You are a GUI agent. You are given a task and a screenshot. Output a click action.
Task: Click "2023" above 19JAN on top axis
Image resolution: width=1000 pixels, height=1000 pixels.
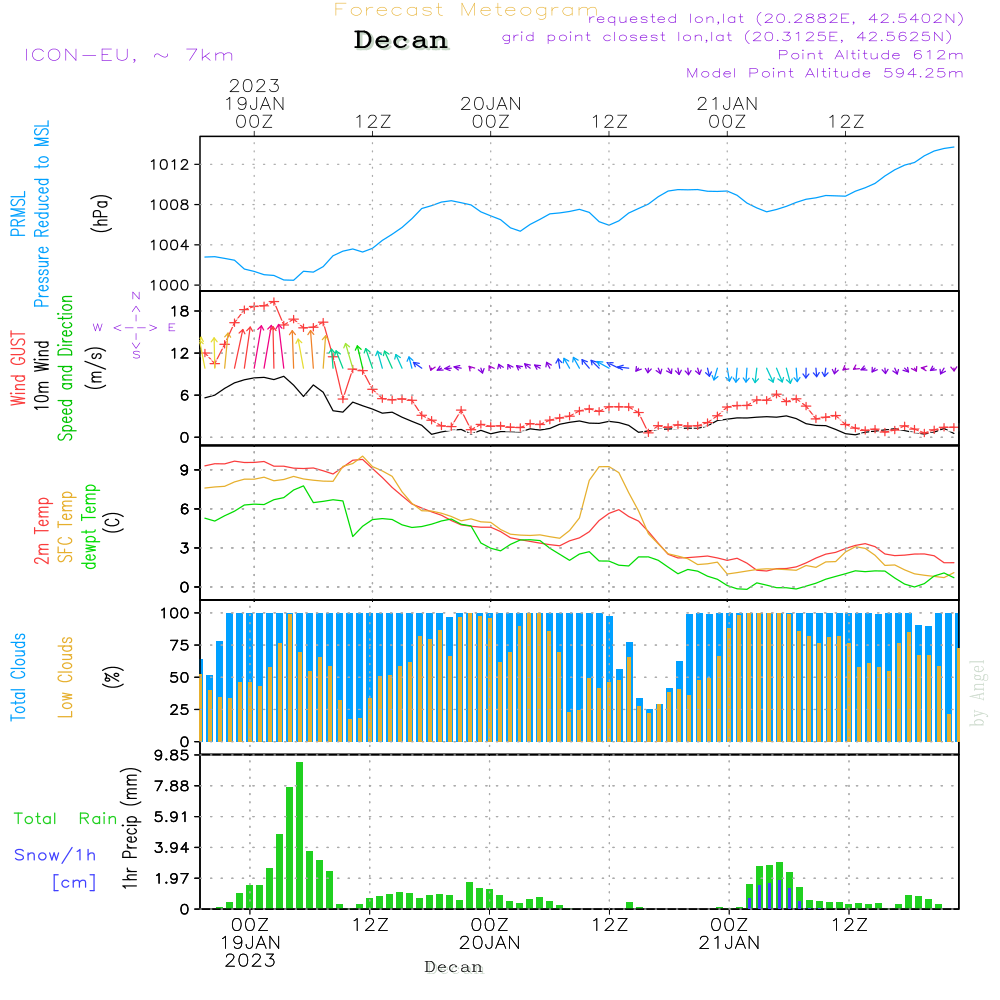click(254, 86)
